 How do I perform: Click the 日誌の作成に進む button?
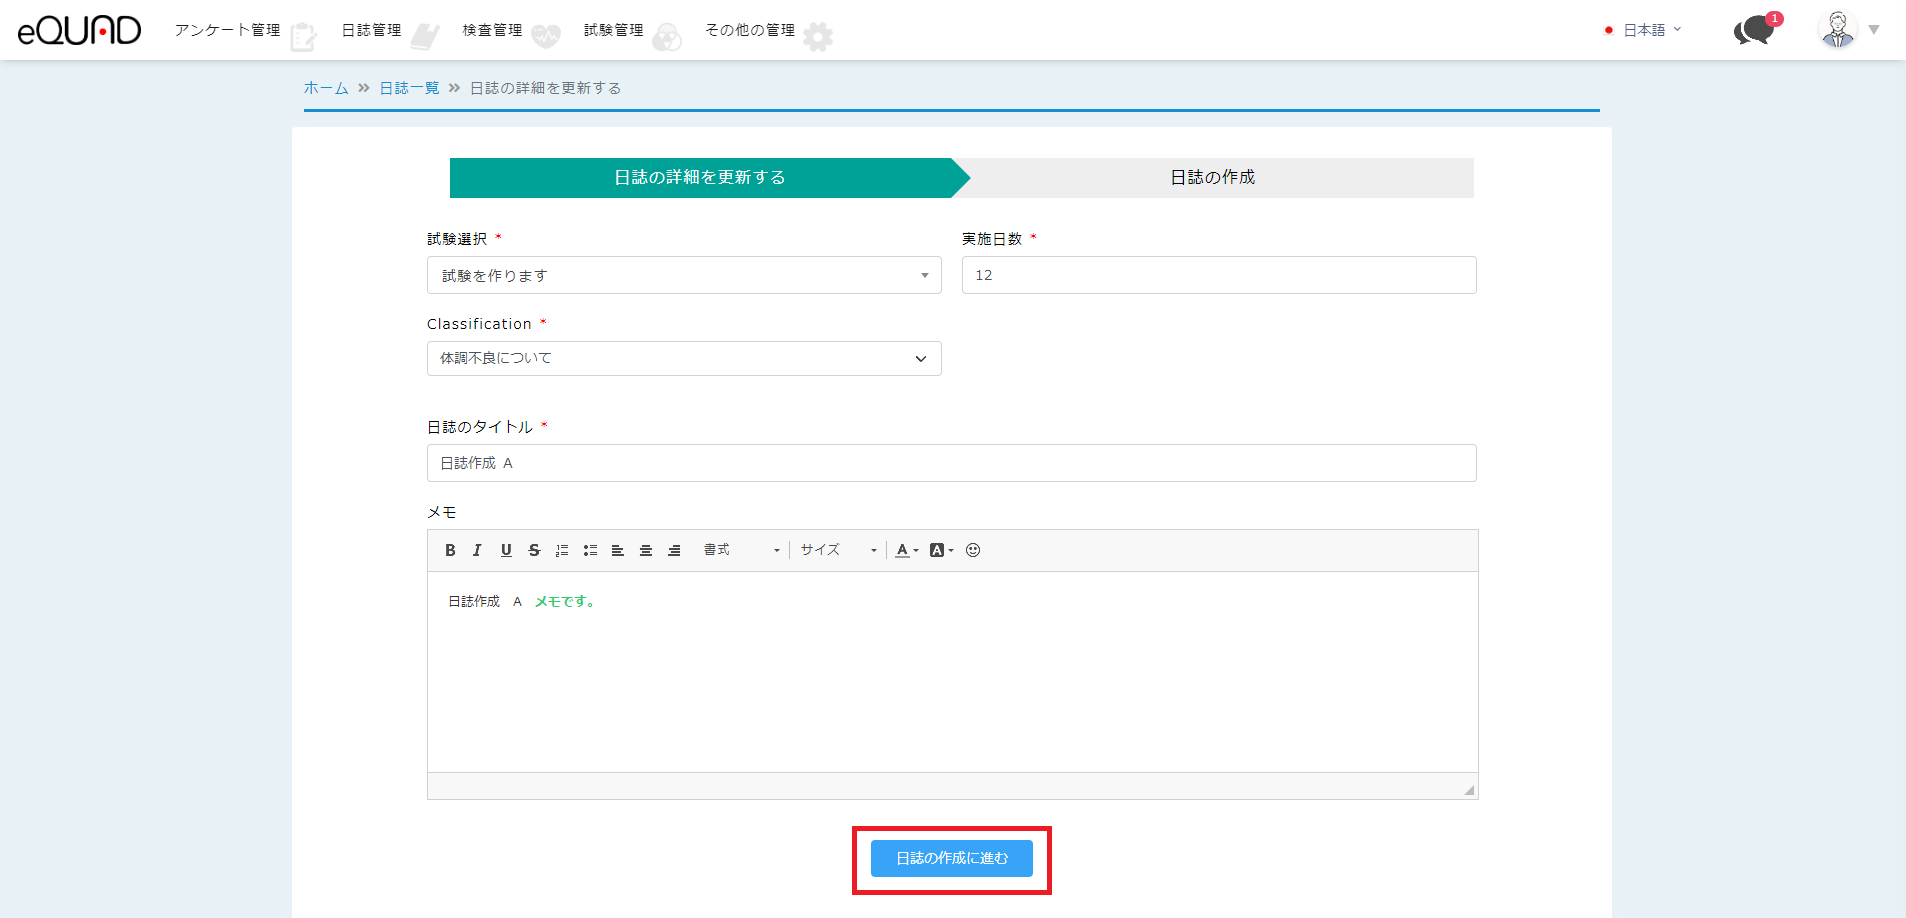pos(951,858)
